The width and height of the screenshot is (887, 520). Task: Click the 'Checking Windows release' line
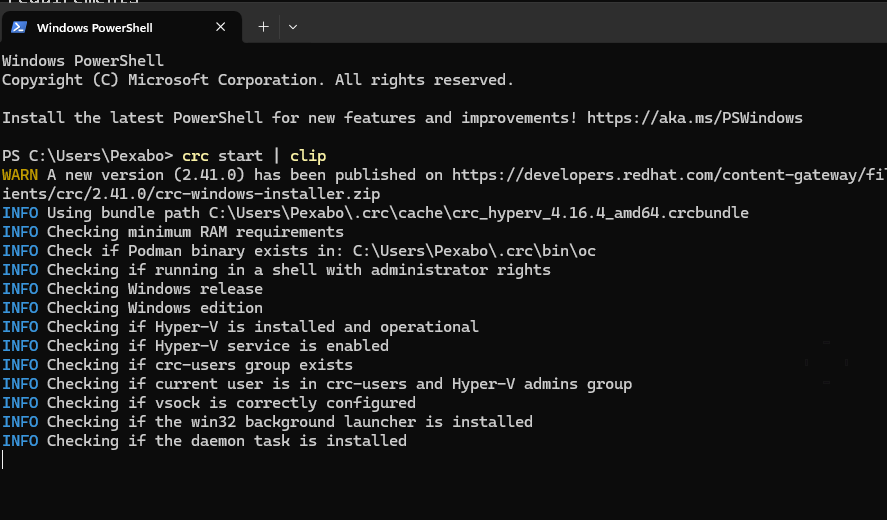132,289
